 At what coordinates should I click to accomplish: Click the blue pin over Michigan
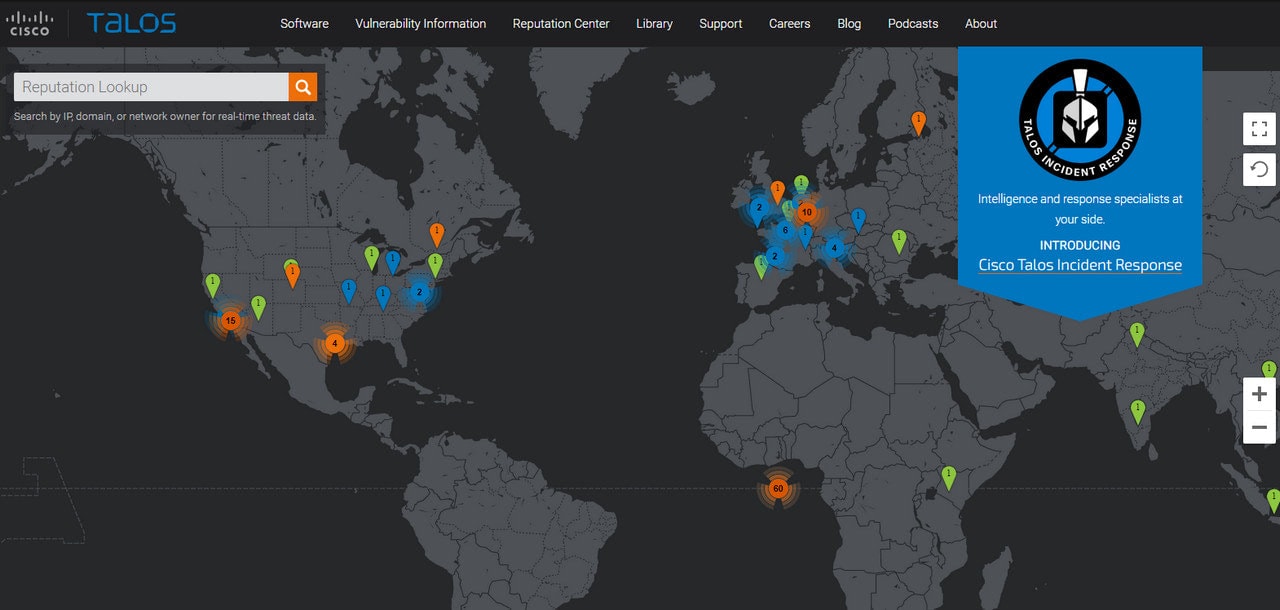(393, 262)
